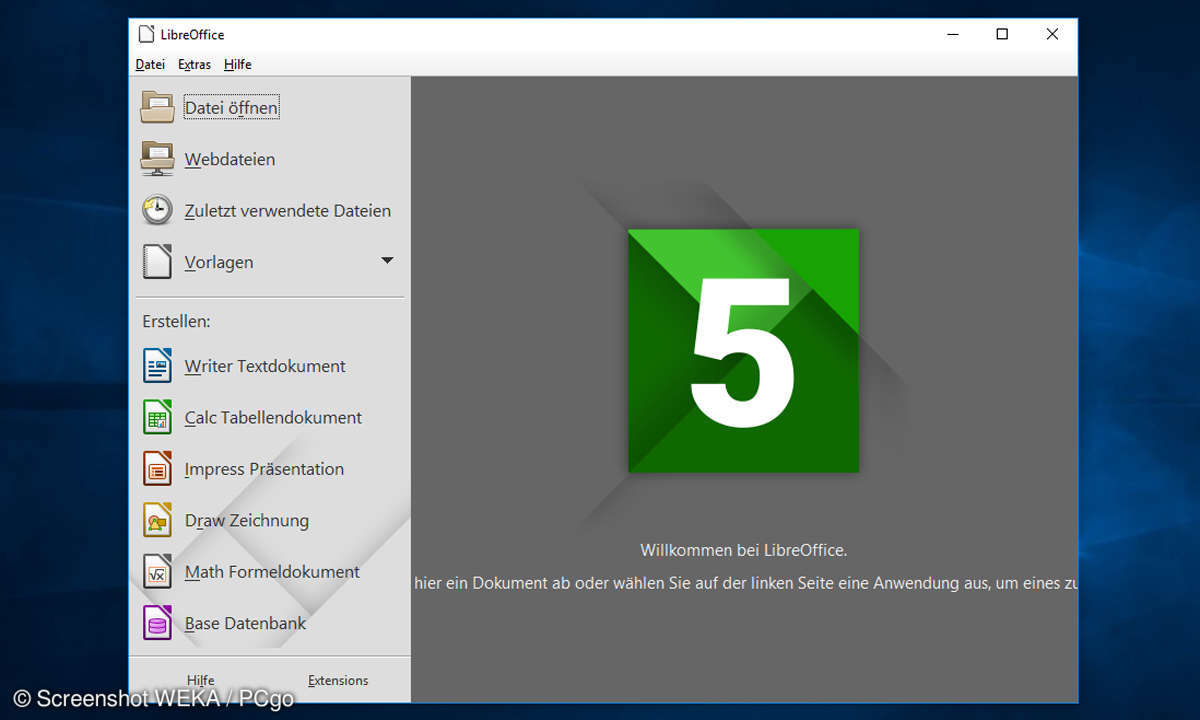The image size is (1200, 720).
Task: Click the Vorlagen template page icon
Action: click(x=157, y=262)
